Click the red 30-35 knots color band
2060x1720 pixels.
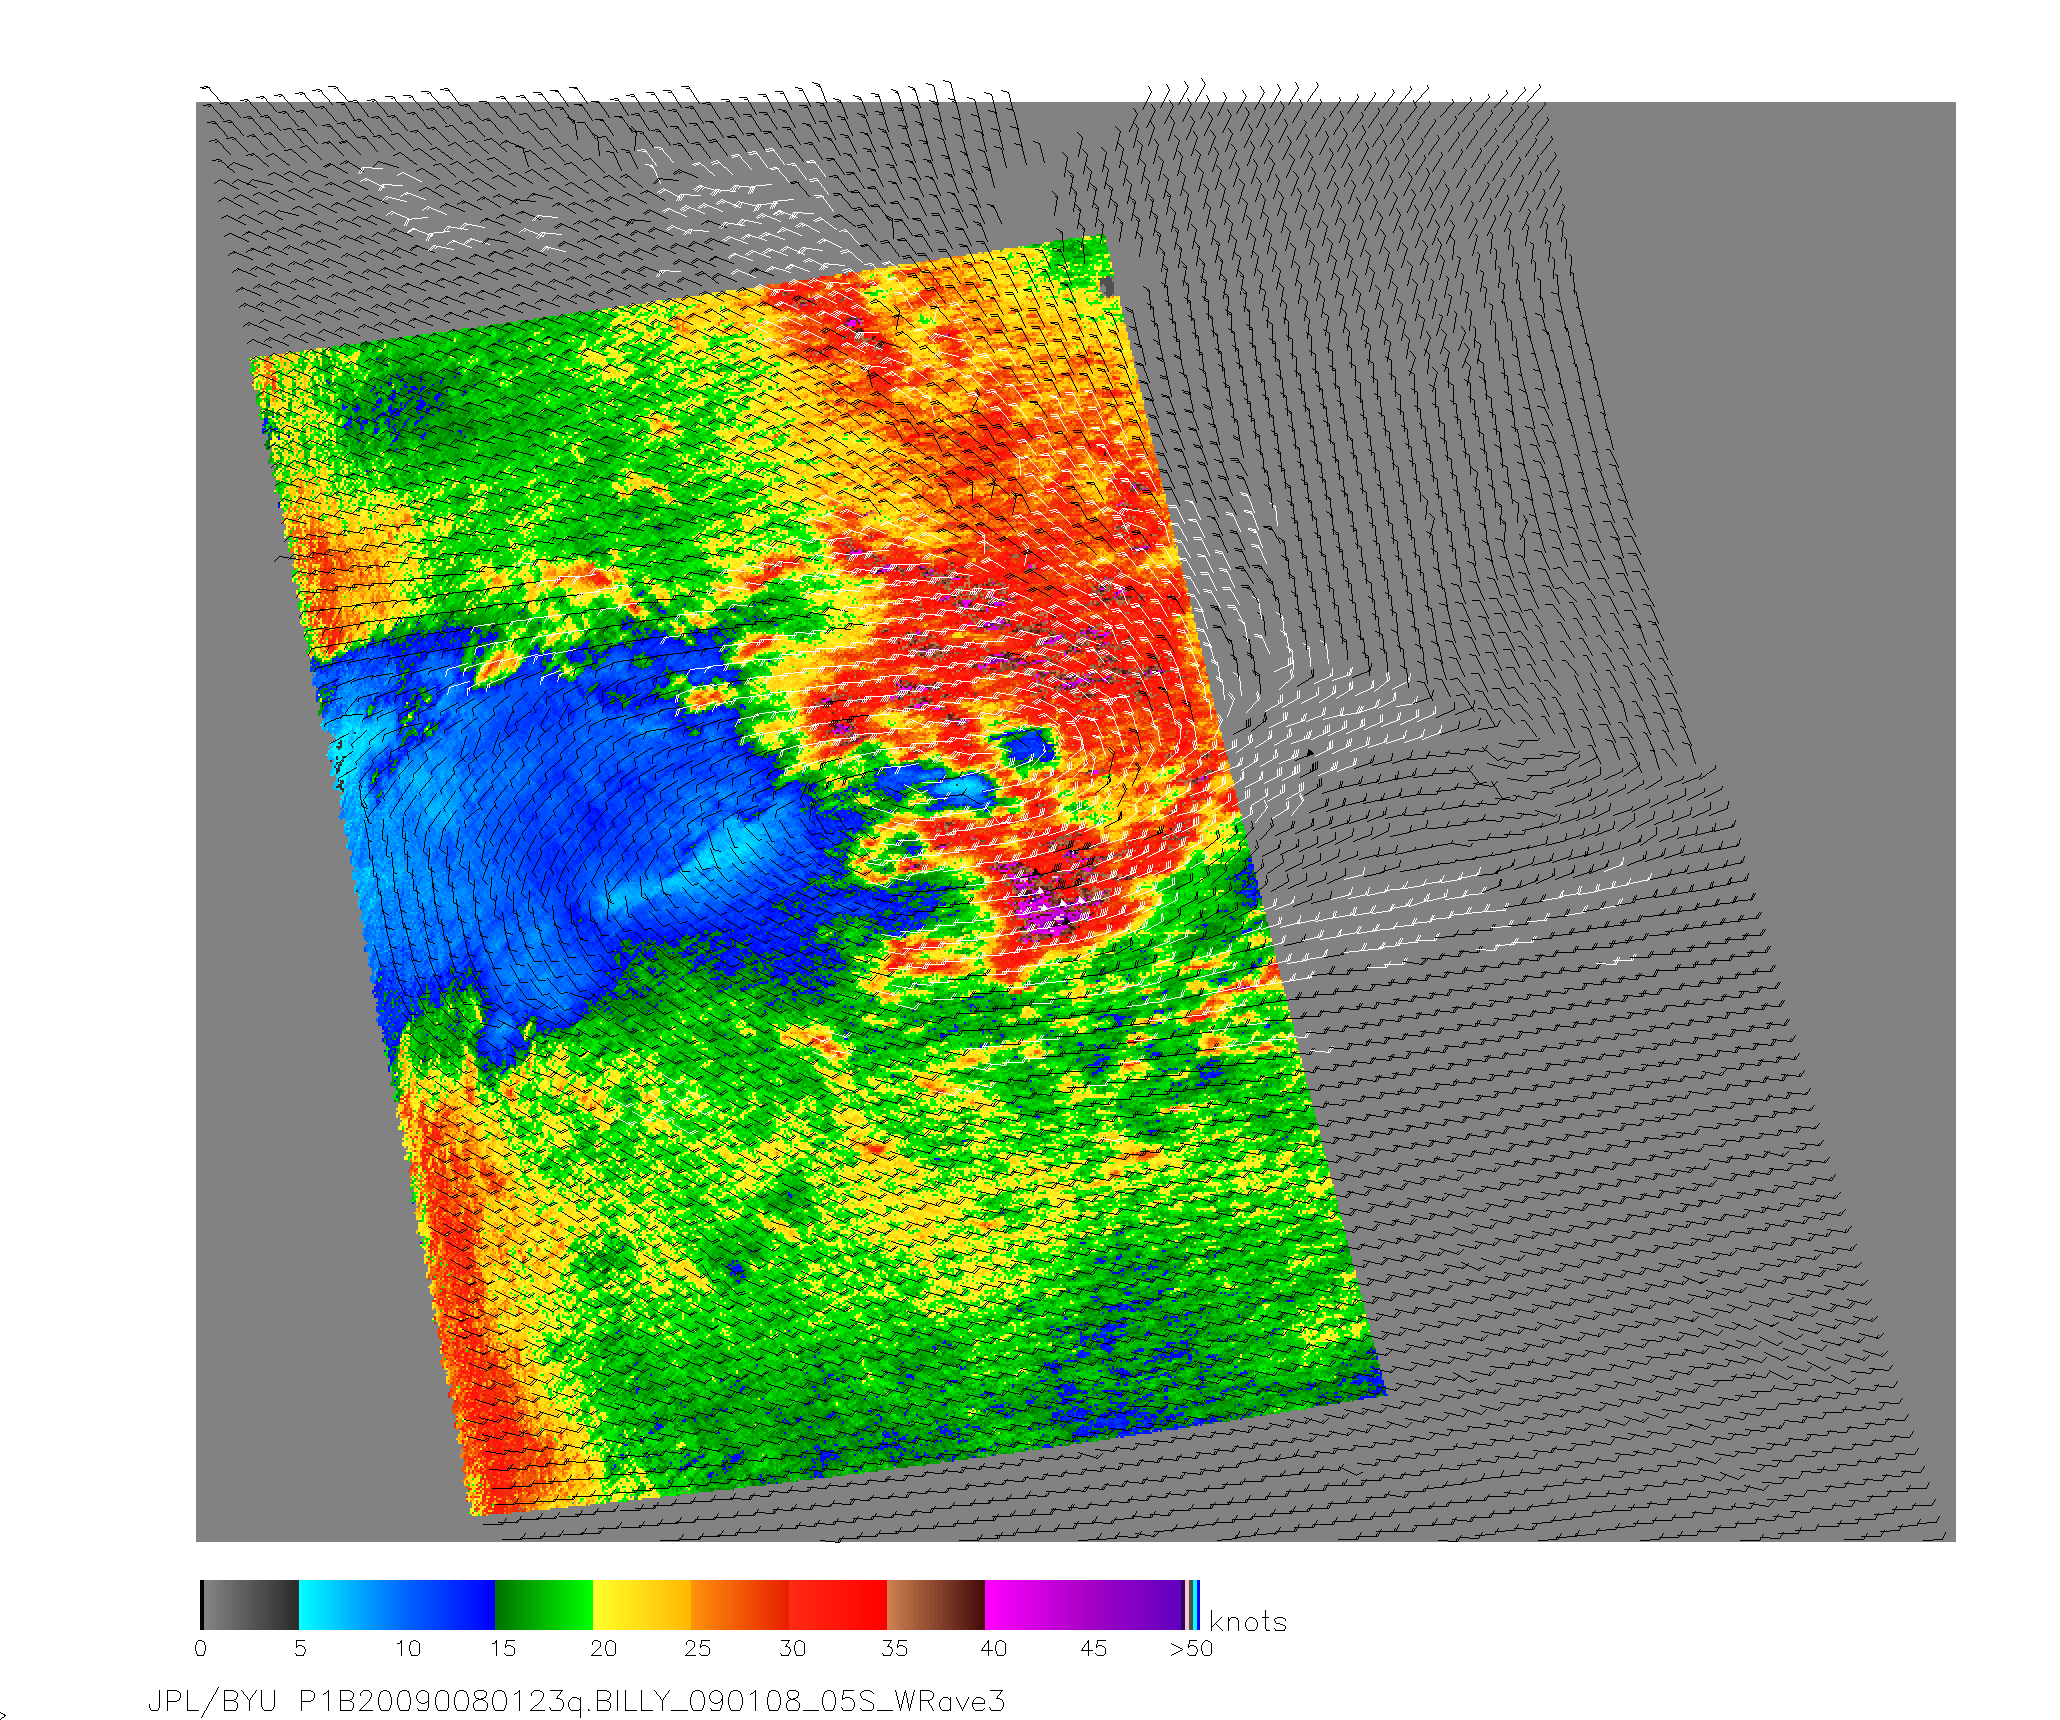pyautogui.click(x=838, y=1605)
